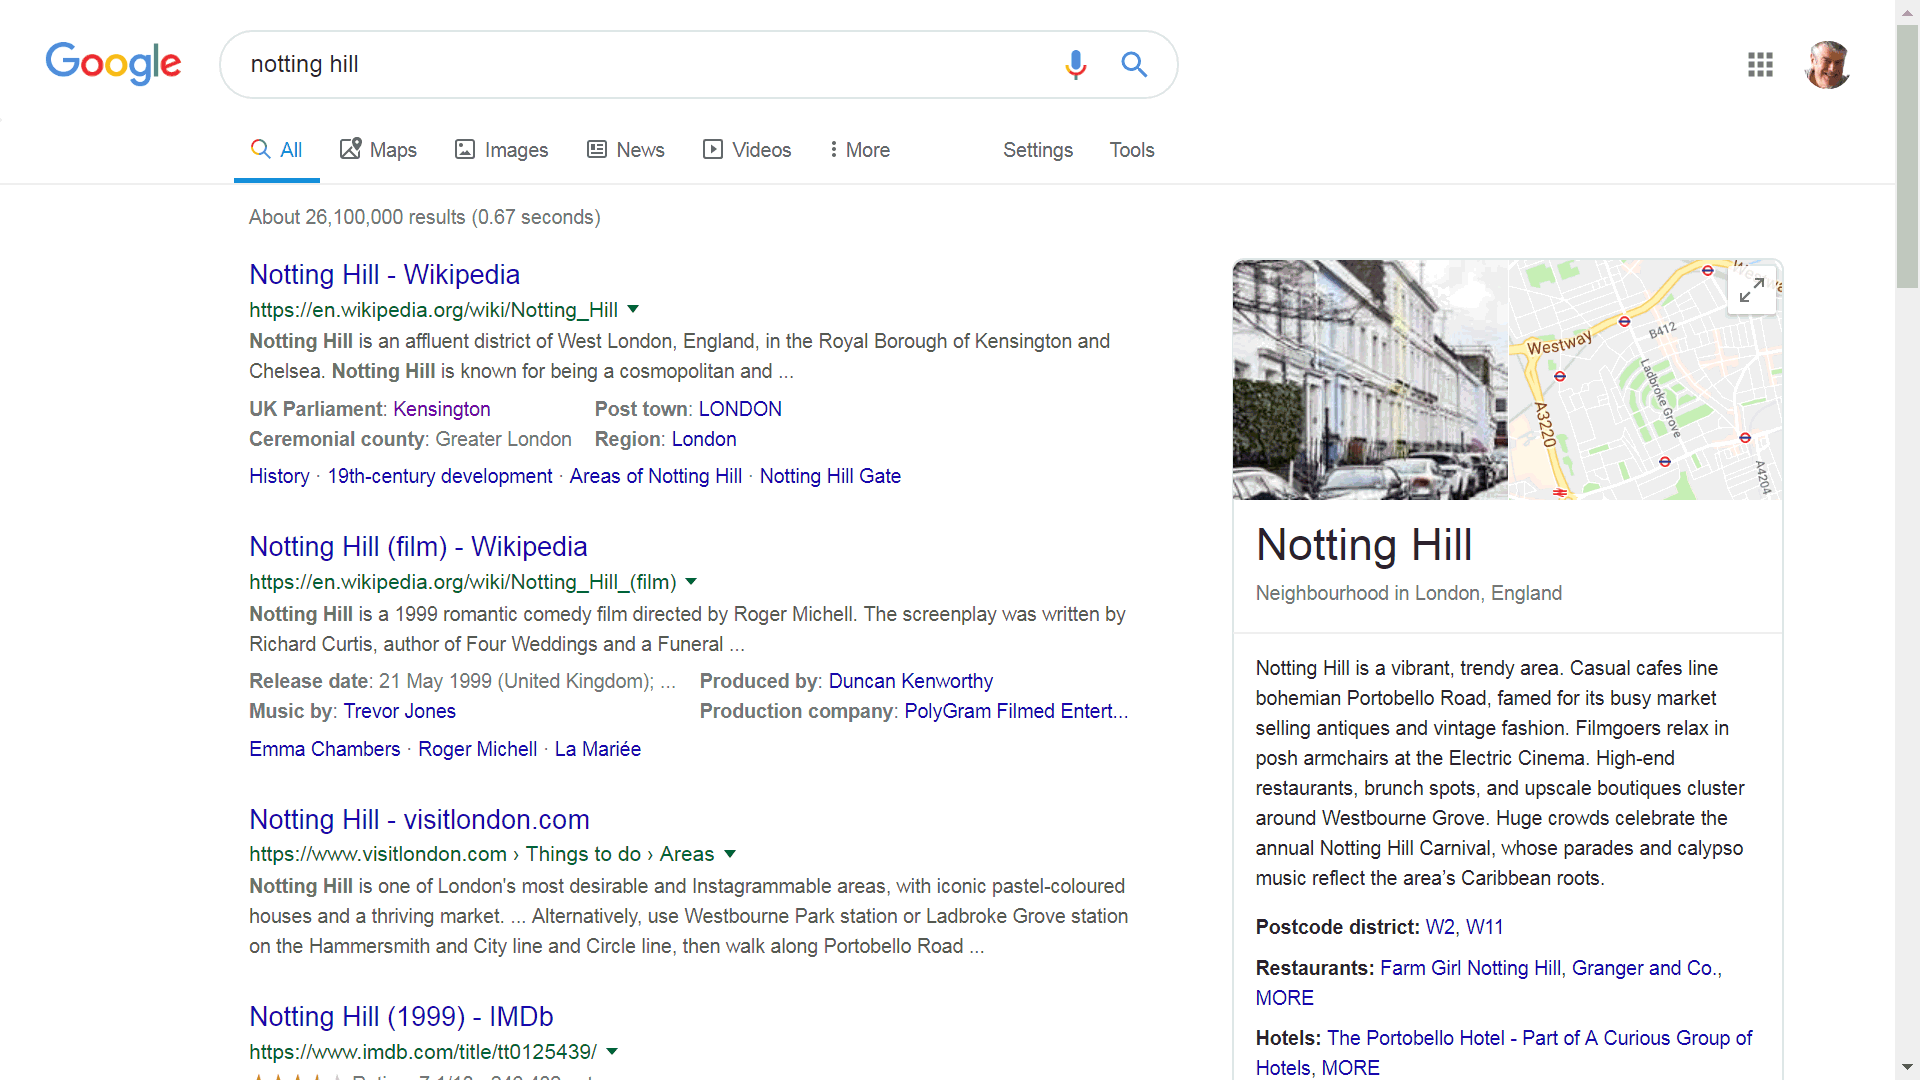This screenshot has width=1920, height=1080.
Task: Follow the Notting Hill Gate sitelink
Action: point(830,476)
